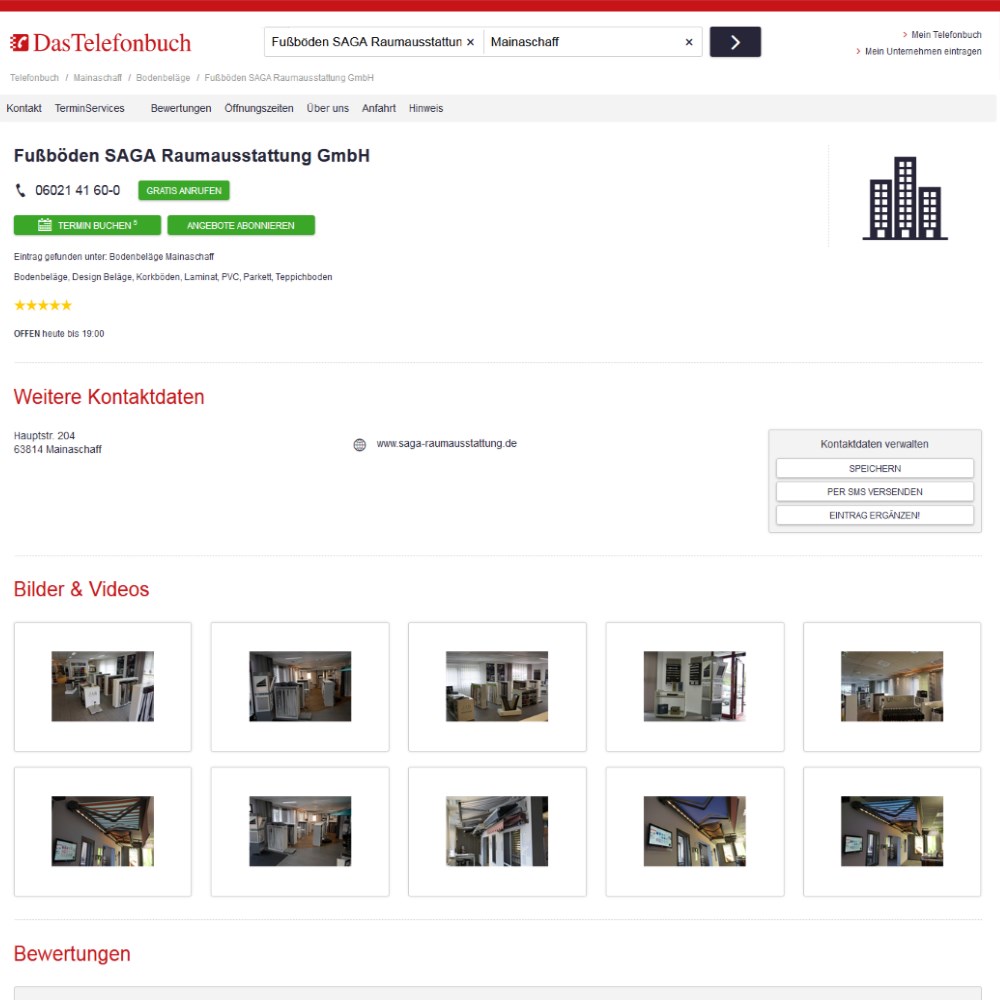Jump to the Bewertungen tab

tap(181, 108)
